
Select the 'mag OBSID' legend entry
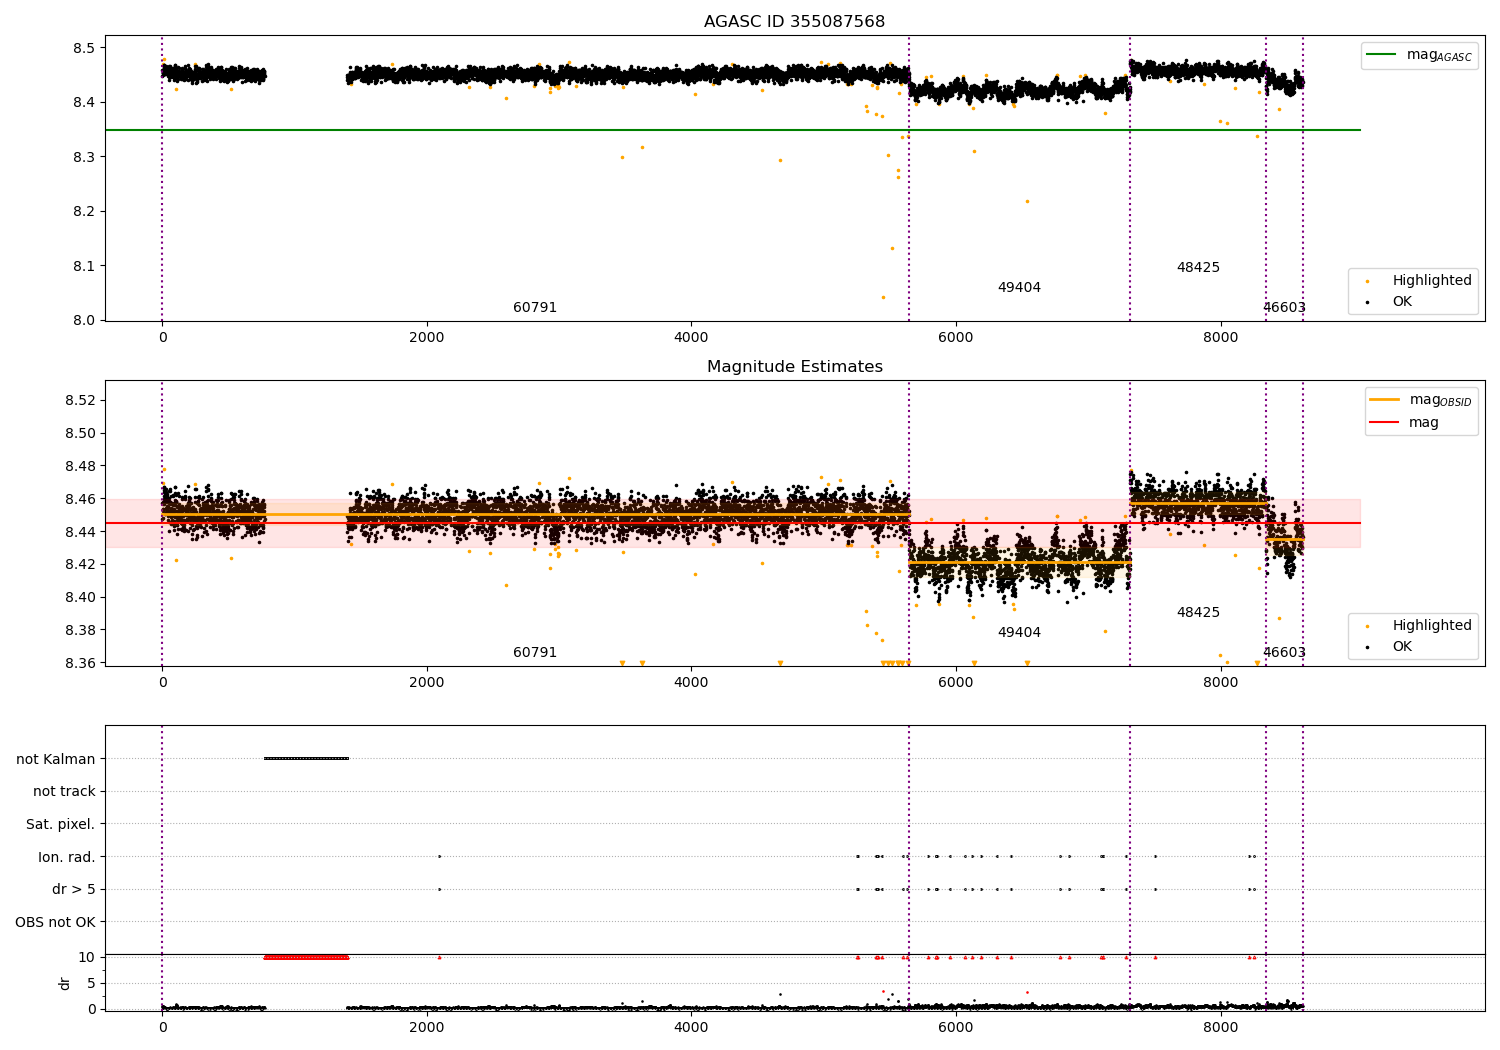point(1420,400)
